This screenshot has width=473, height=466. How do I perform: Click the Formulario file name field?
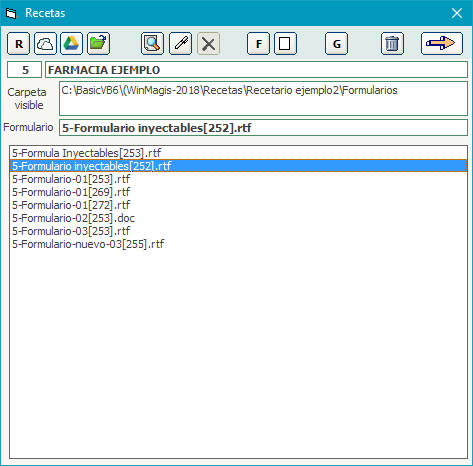pos(263,128)
